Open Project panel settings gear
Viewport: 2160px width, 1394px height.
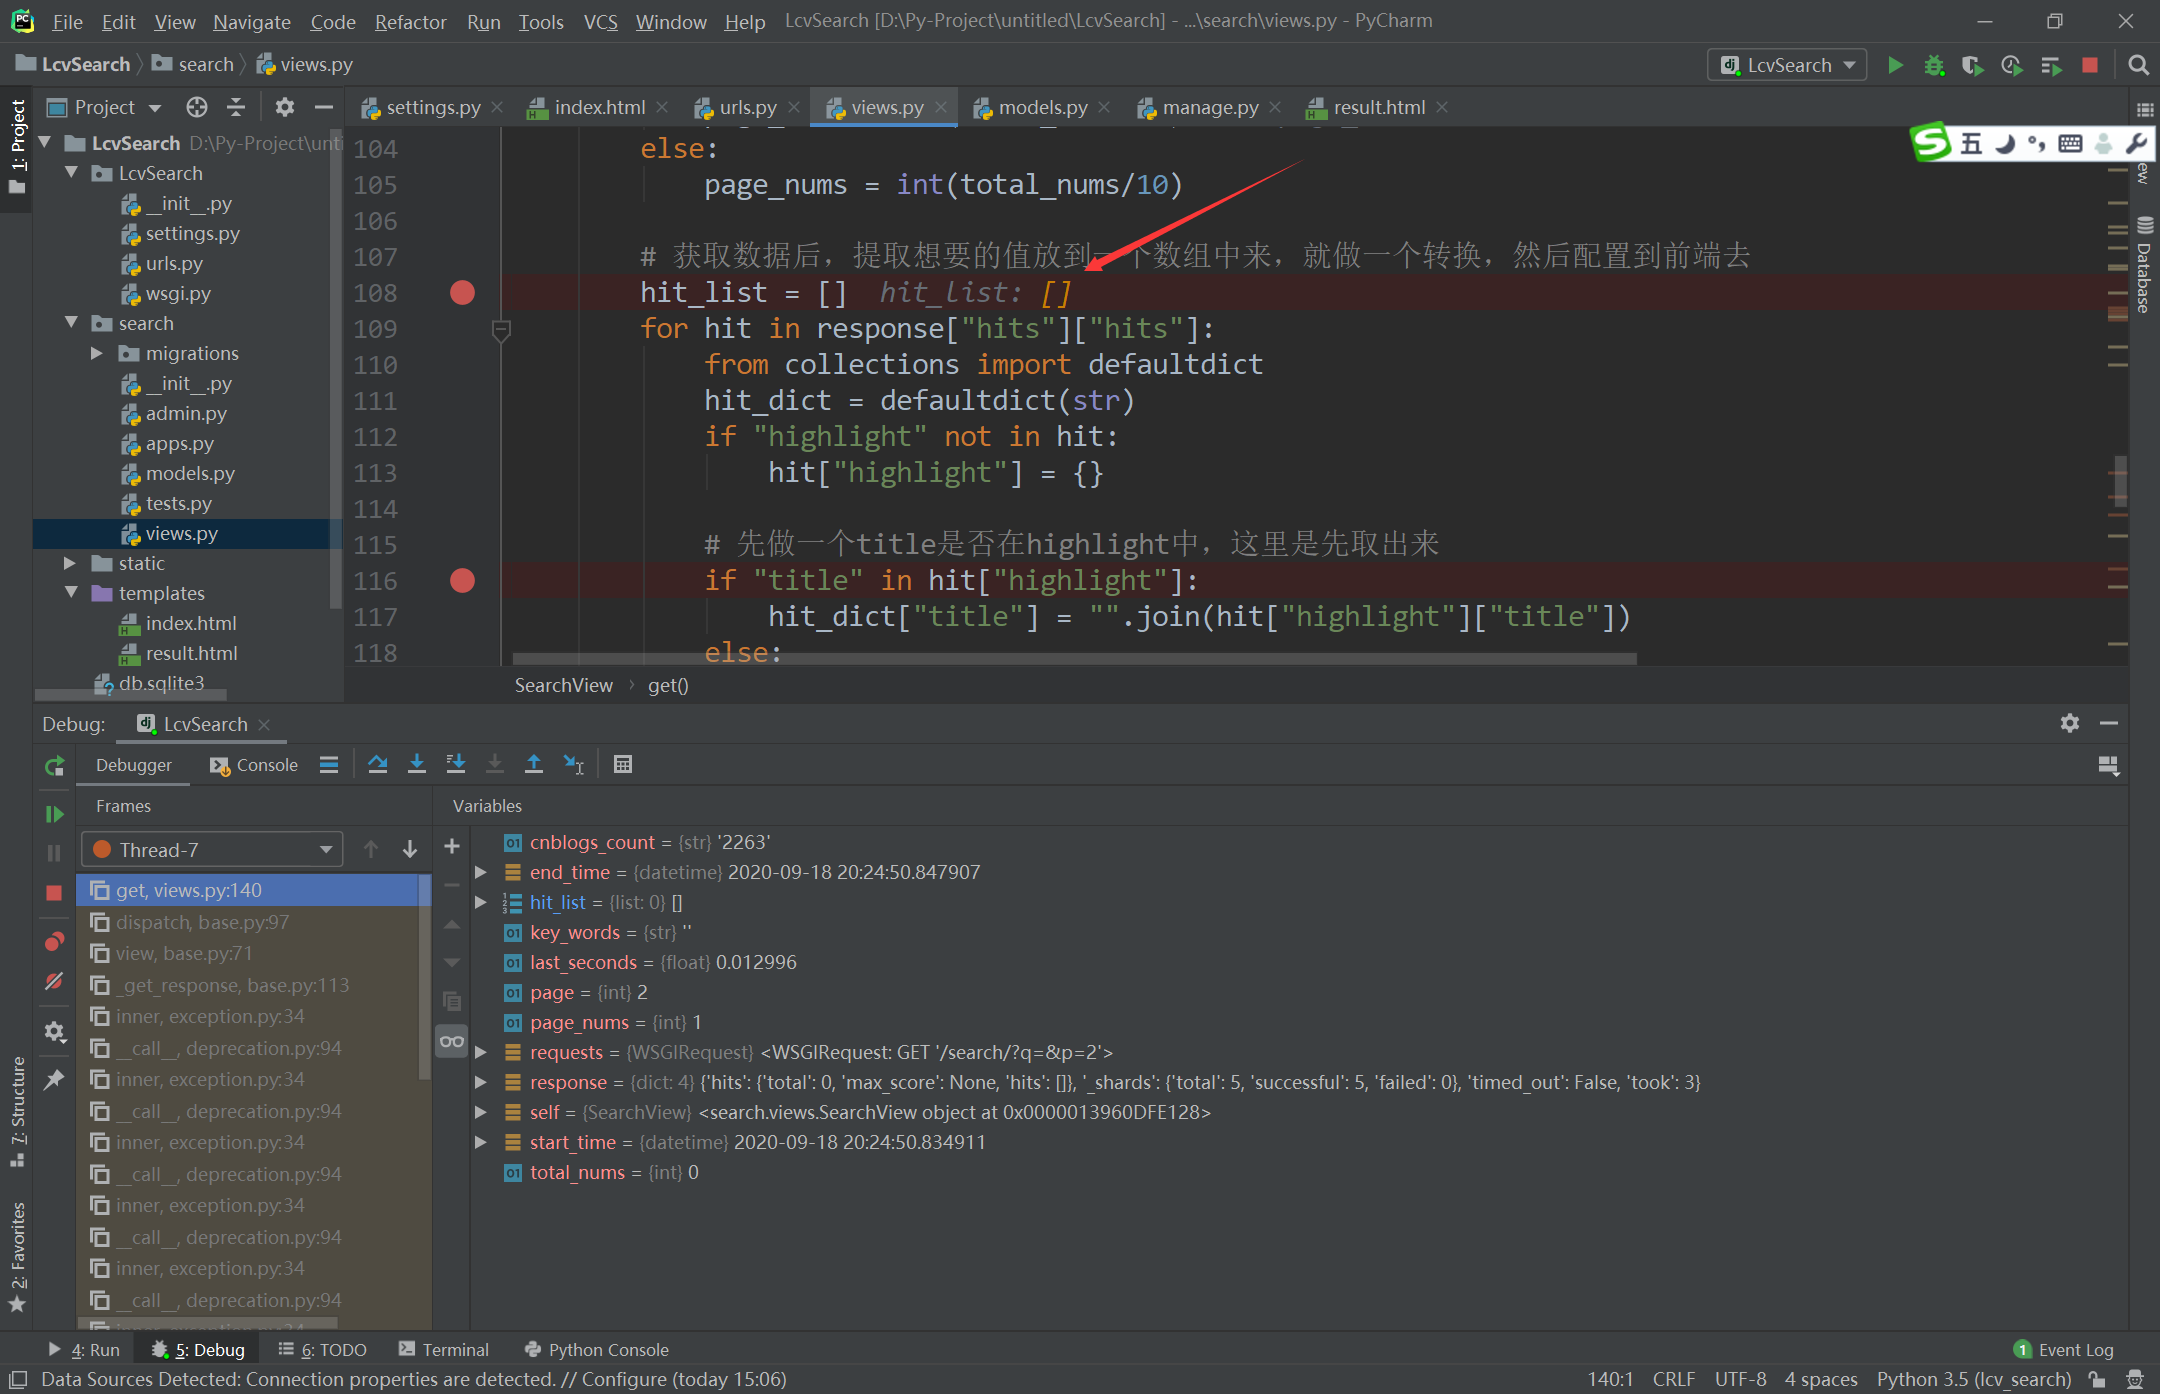[x=285, y=107]
